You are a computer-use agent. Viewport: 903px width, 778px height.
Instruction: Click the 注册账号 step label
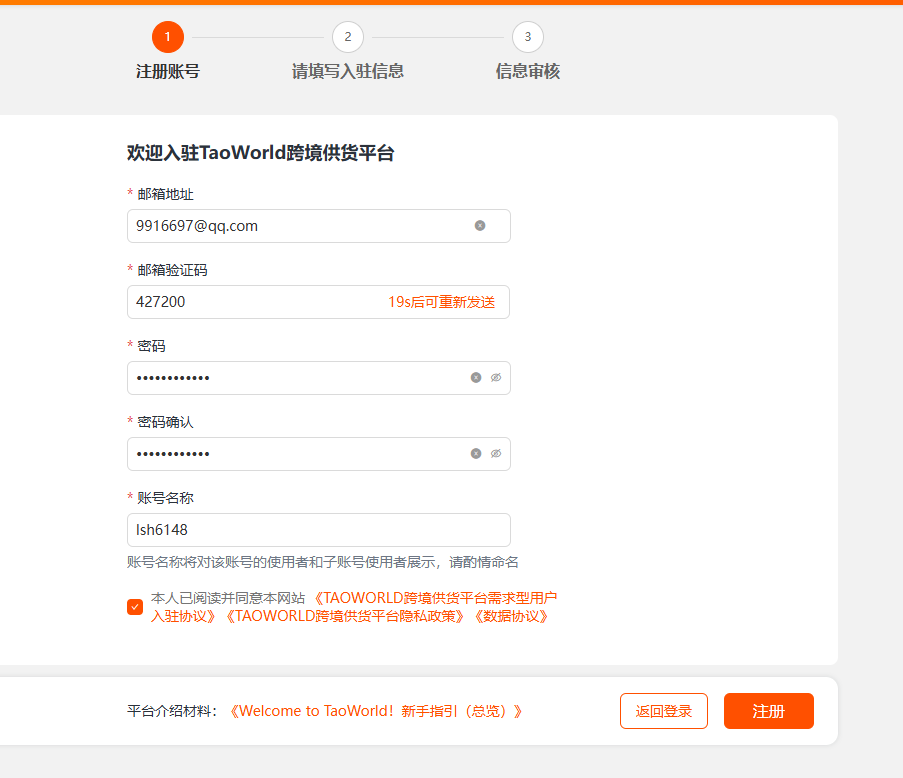click(x=168, y=71)
